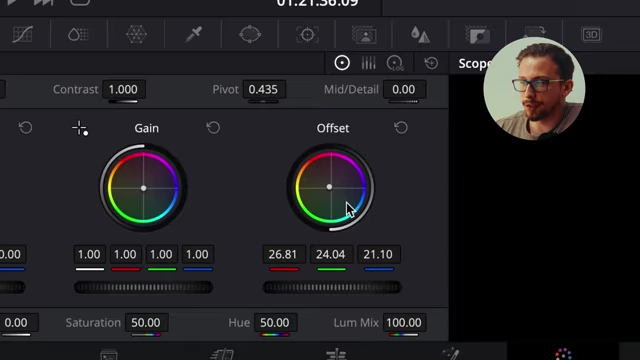640x360 pixels.
Task: Switch to Primaries color wheels mode
Action: [x=342, y=63]
